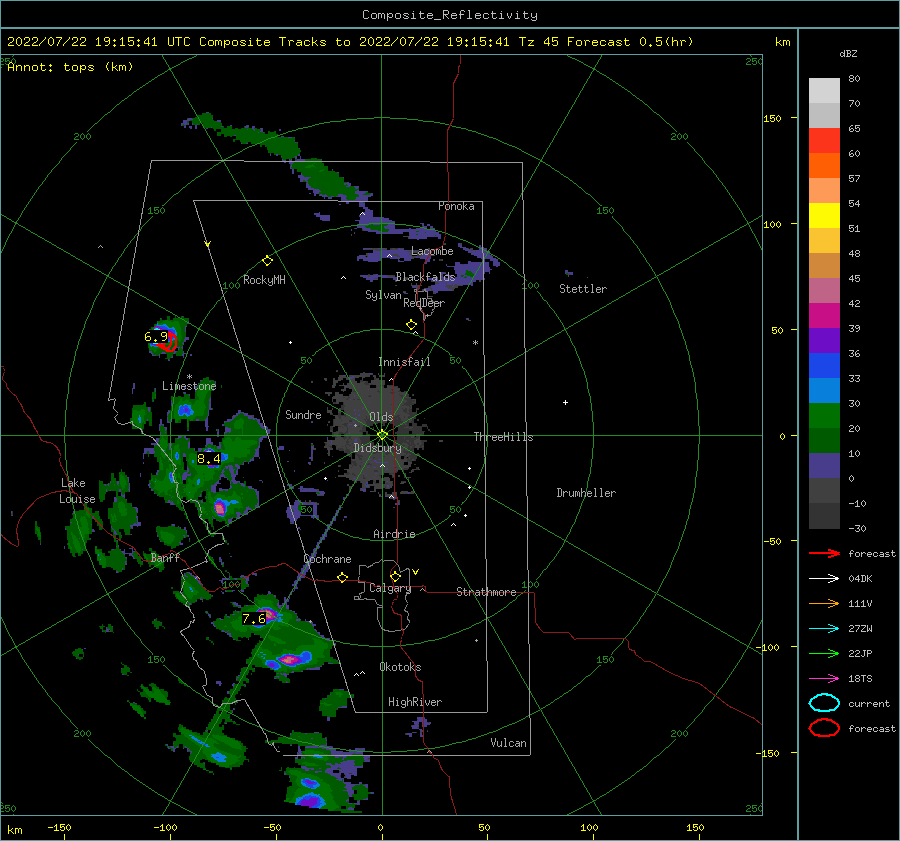Click the dBZ legend heading
900x841 pixels.
point(848,53)
